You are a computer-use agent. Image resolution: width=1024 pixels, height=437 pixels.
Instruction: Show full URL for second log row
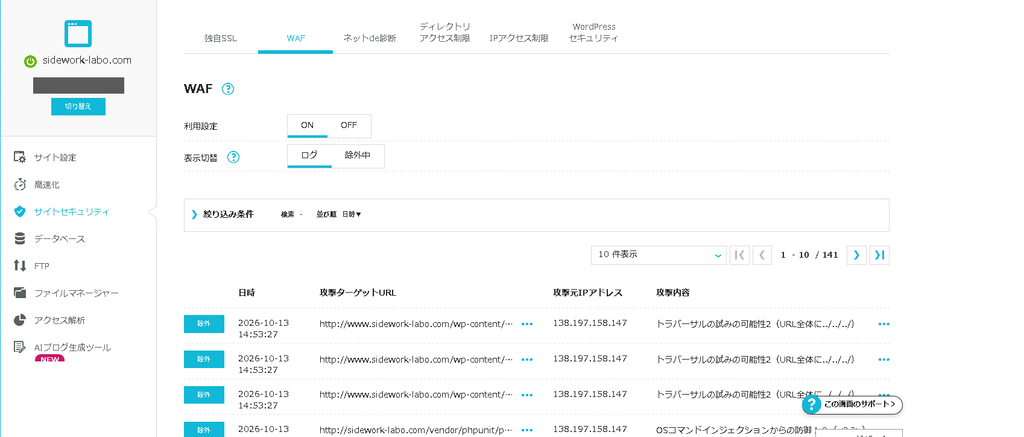527,359
